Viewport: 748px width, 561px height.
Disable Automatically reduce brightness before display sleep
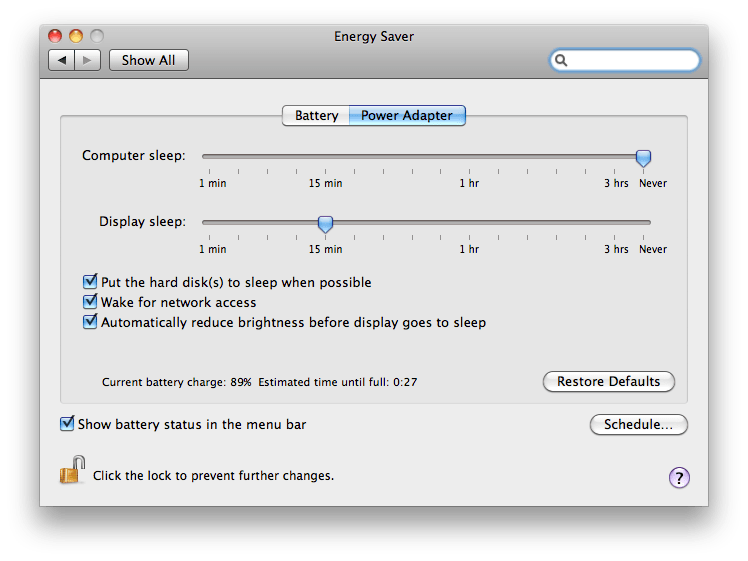(90, 322)
